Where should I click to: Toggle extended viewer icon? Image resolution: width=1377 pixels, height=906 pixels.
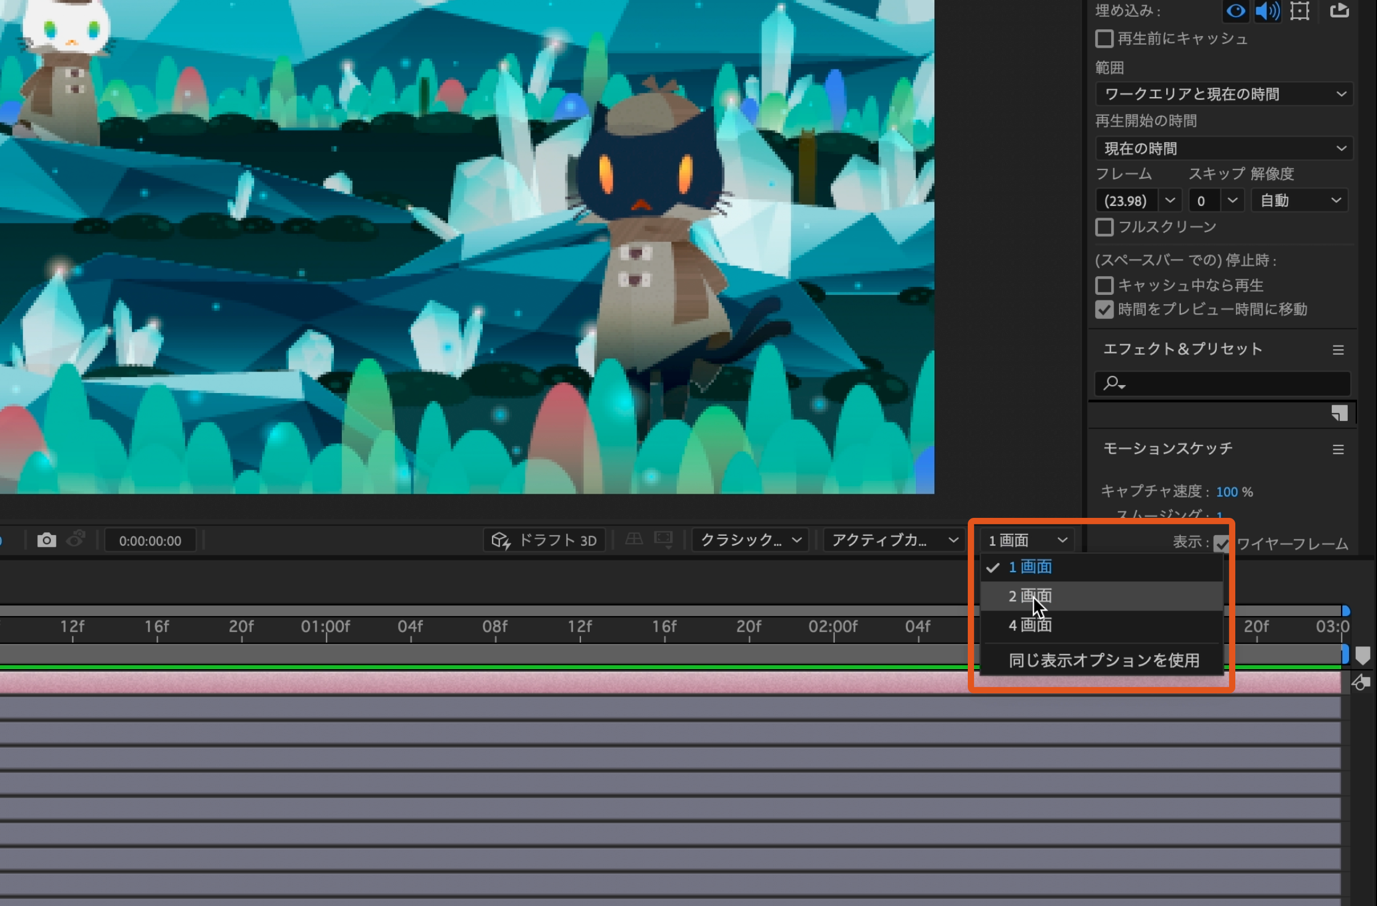coord(663,540)
